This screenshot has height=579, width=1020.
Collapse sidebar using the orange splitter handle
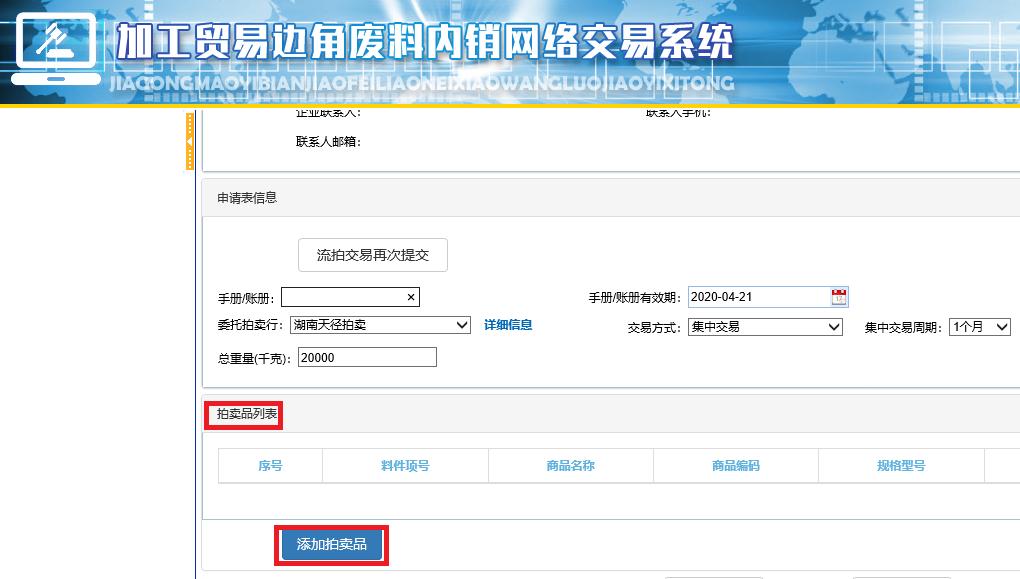[x=189, y=141]
